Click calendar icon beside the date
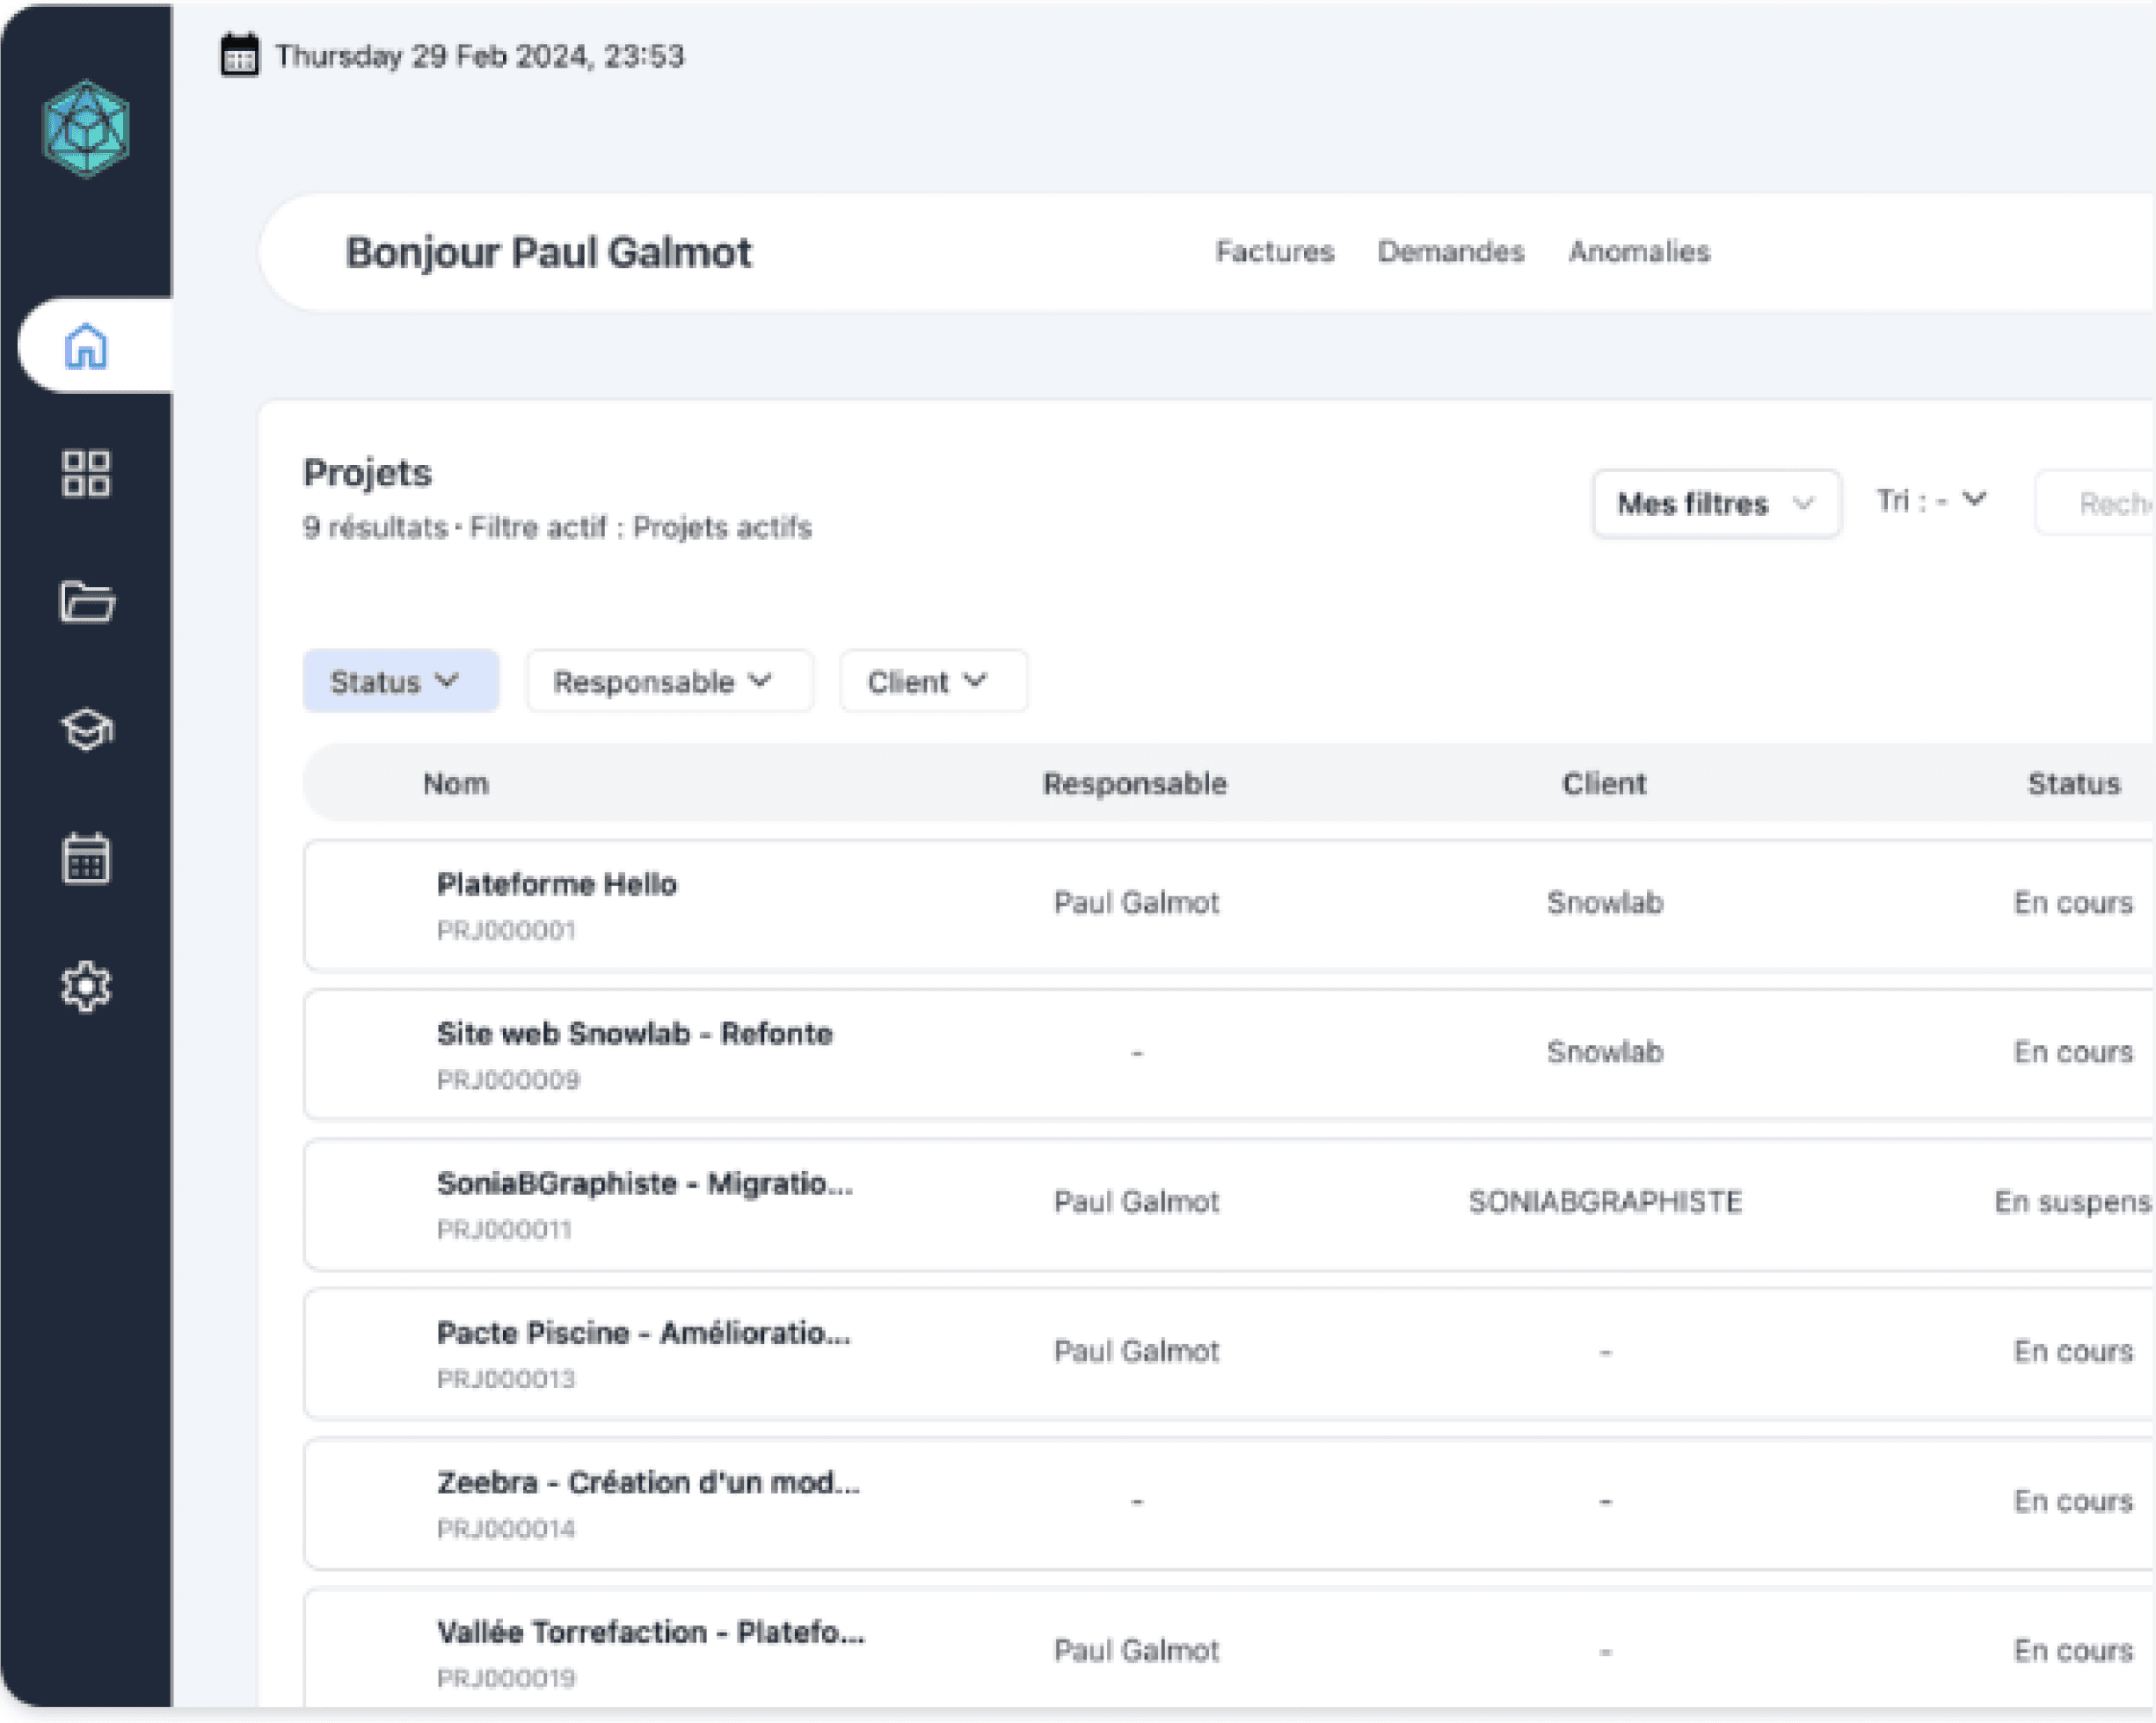The image size is (2156, 1723). pyautogui.click(x=239, y=56)
